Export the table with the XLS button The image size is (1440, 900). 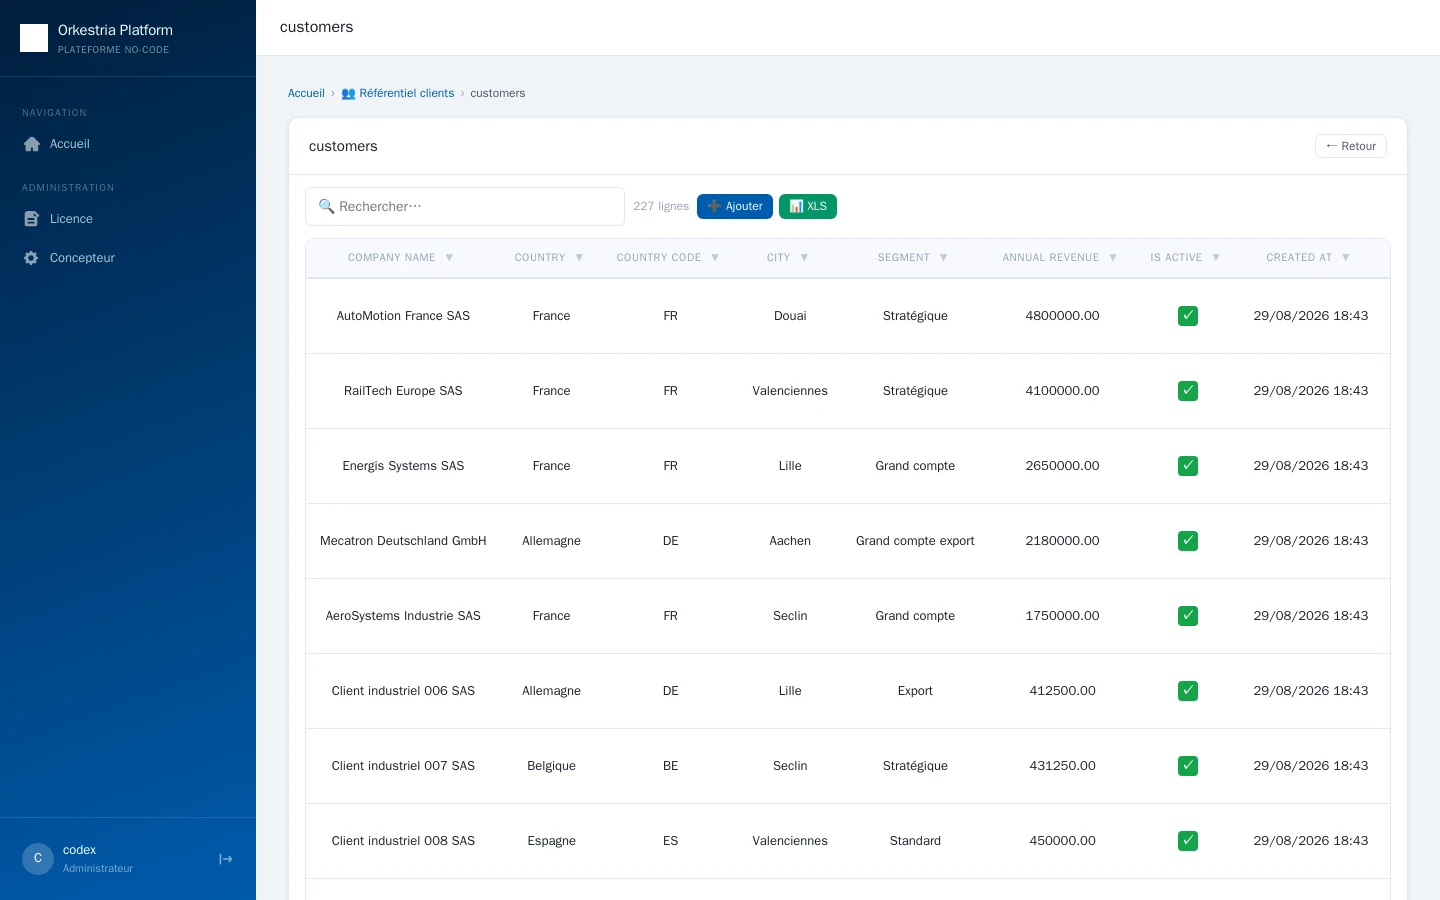(808, 206)
